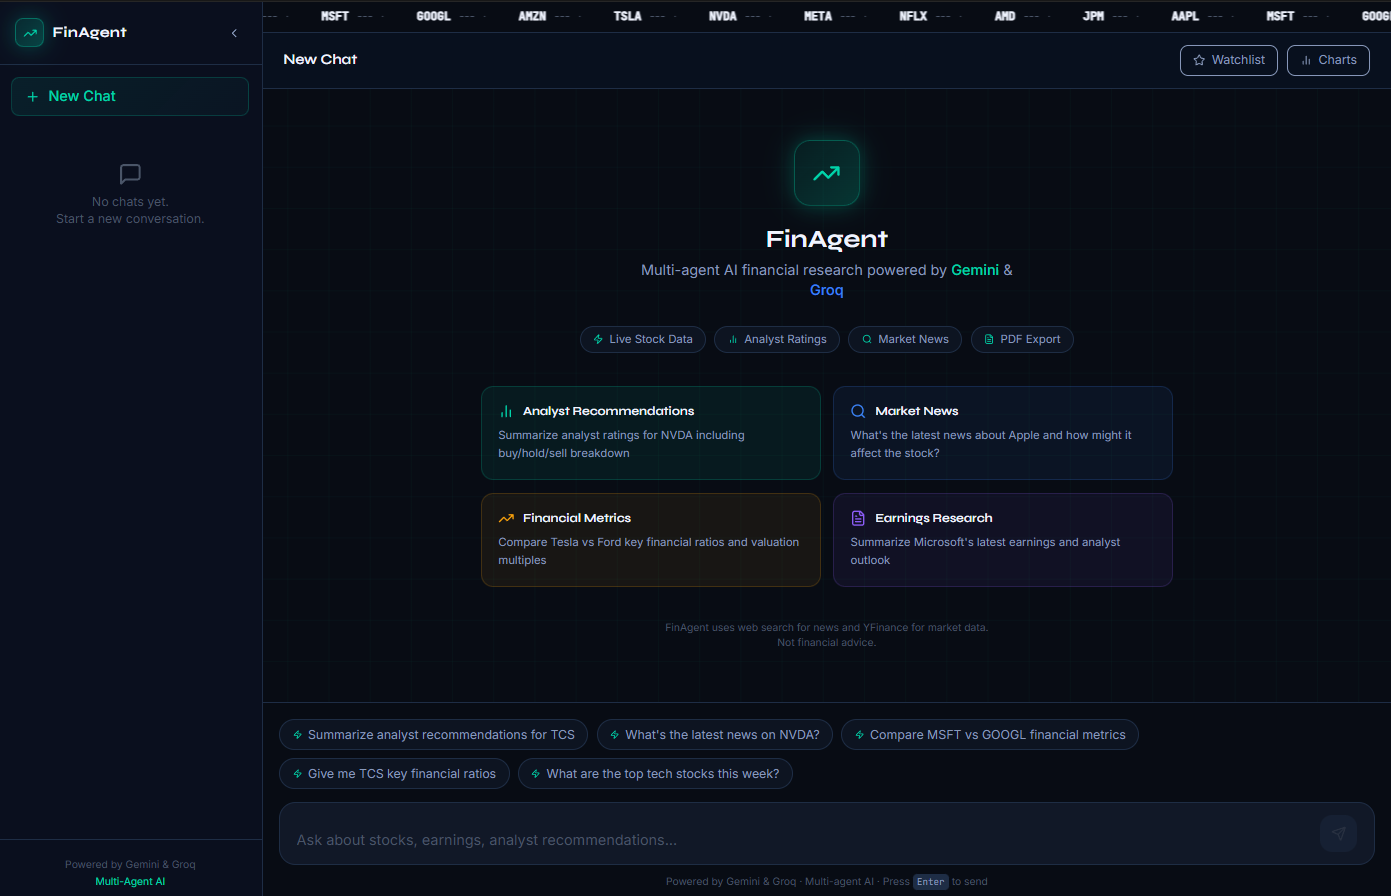Click bar chart icon on Analyst Recommendations card

(506, 411)
